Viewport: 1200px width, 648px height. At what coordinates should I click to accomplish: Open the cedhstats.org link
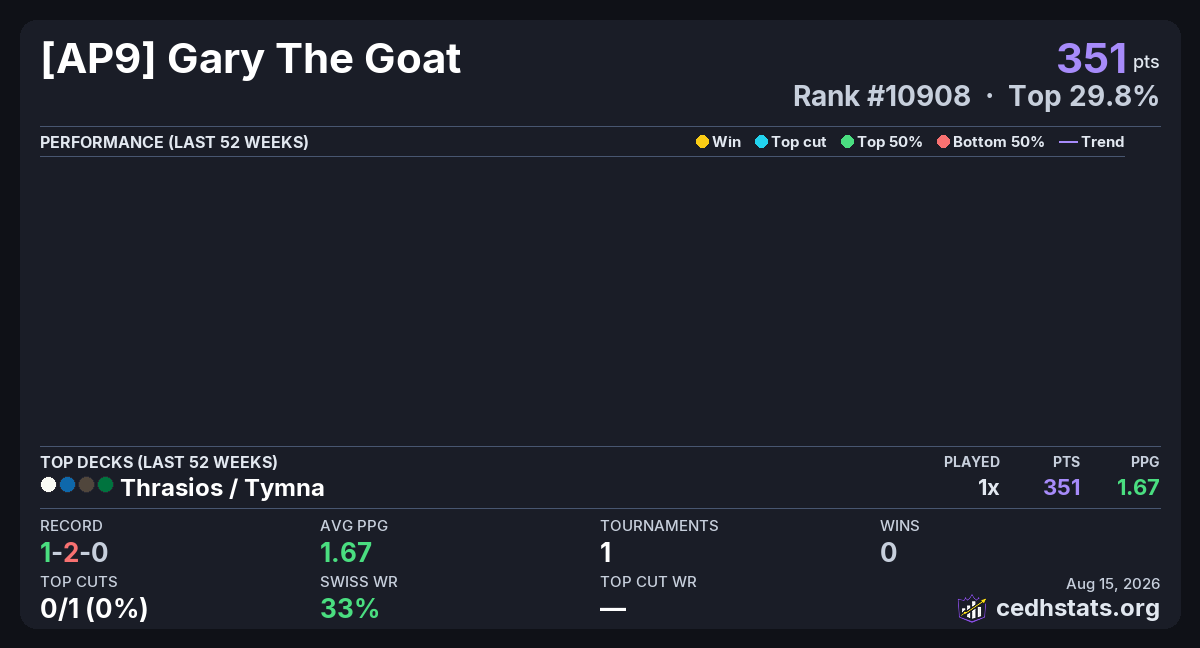[x=1078, y=608]
